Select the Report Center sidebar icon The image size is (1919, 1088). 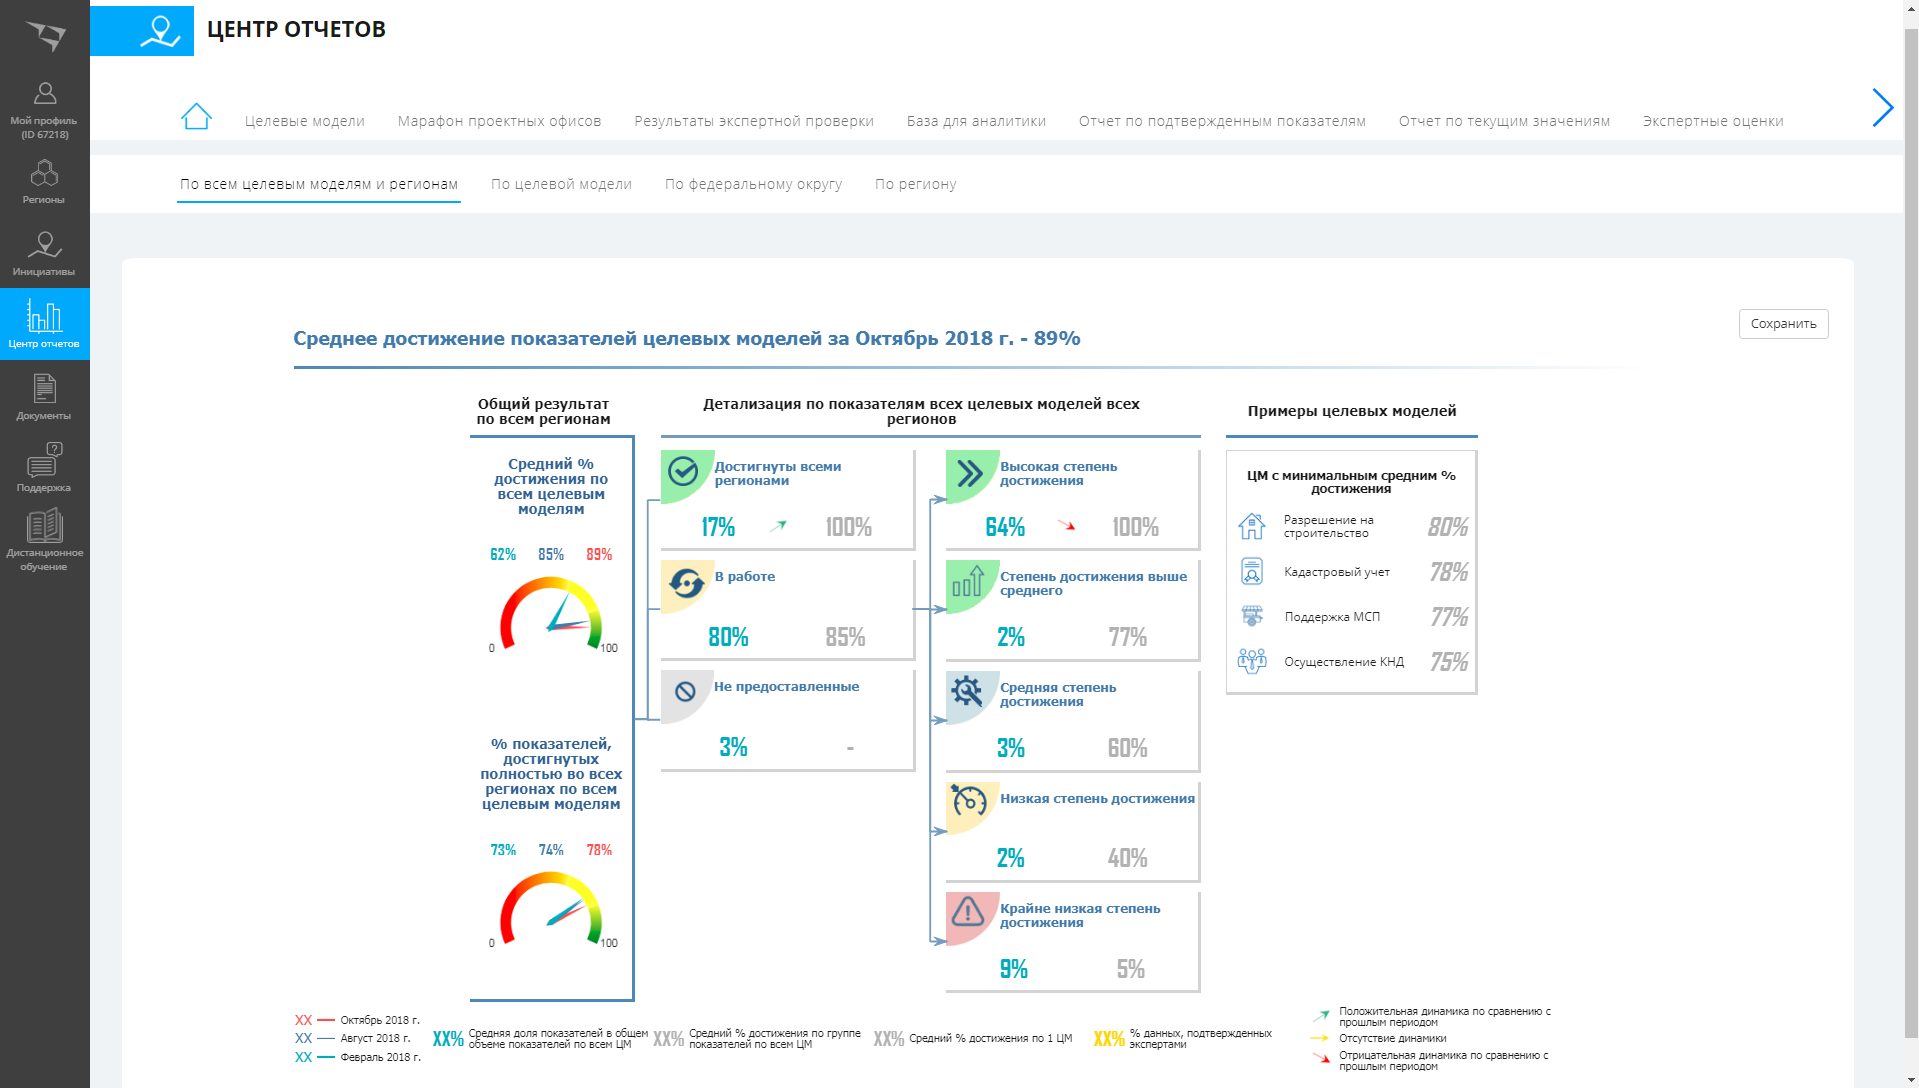(x=44, y=324)
